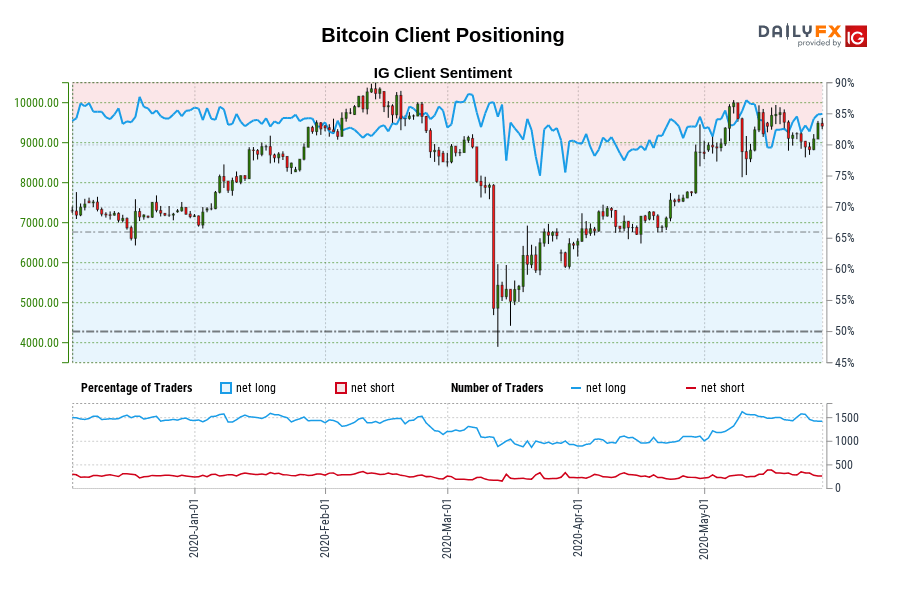Click the 2020-Jan-01 date label

194,528
